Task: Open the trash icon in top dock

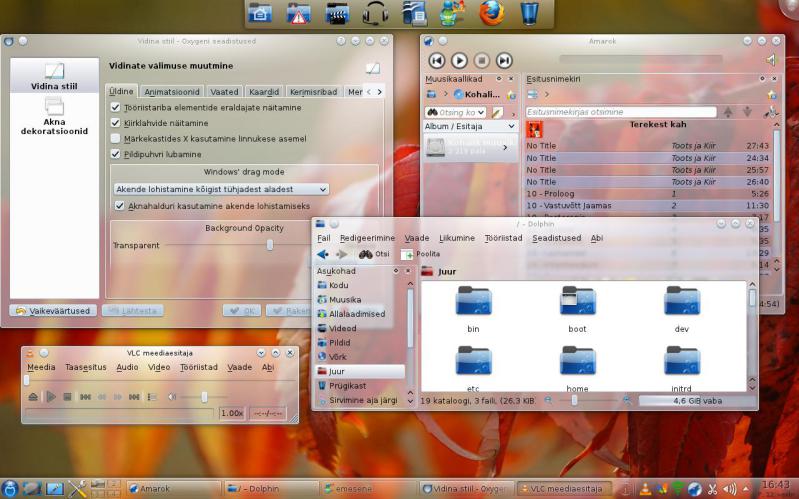Action: point(529,13)
